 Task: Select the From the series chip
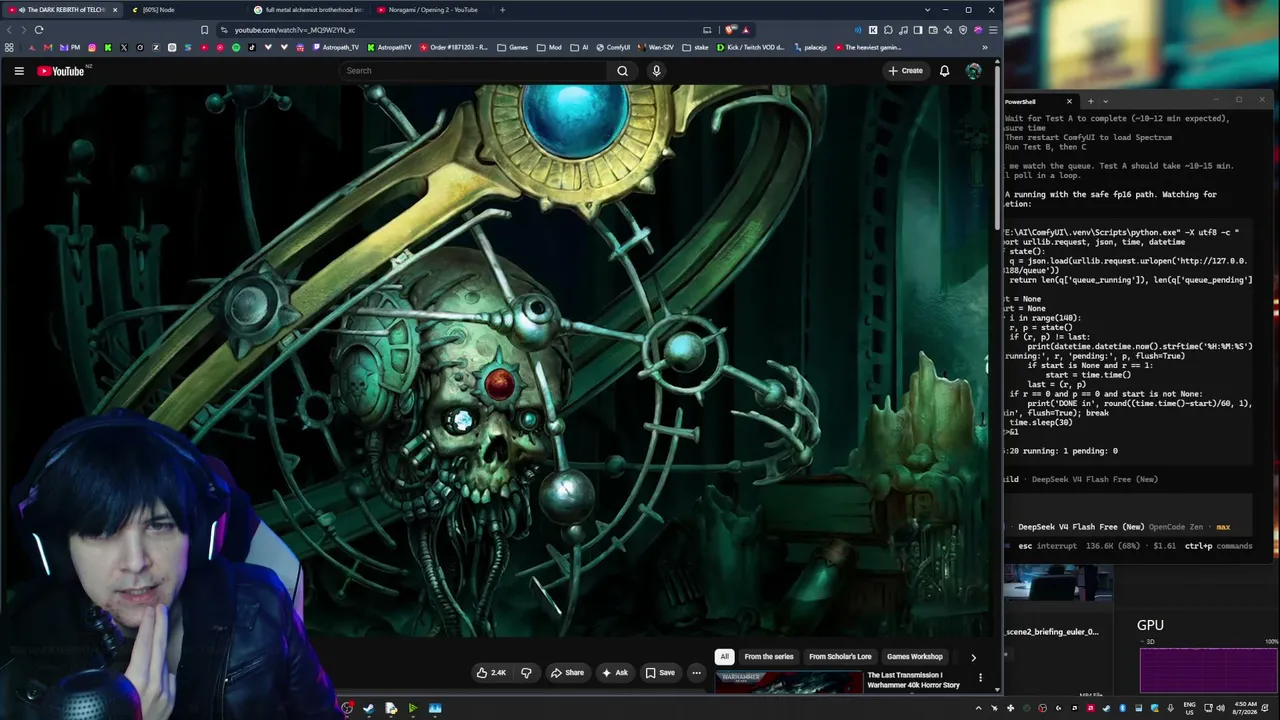click(x=769, y=657)
